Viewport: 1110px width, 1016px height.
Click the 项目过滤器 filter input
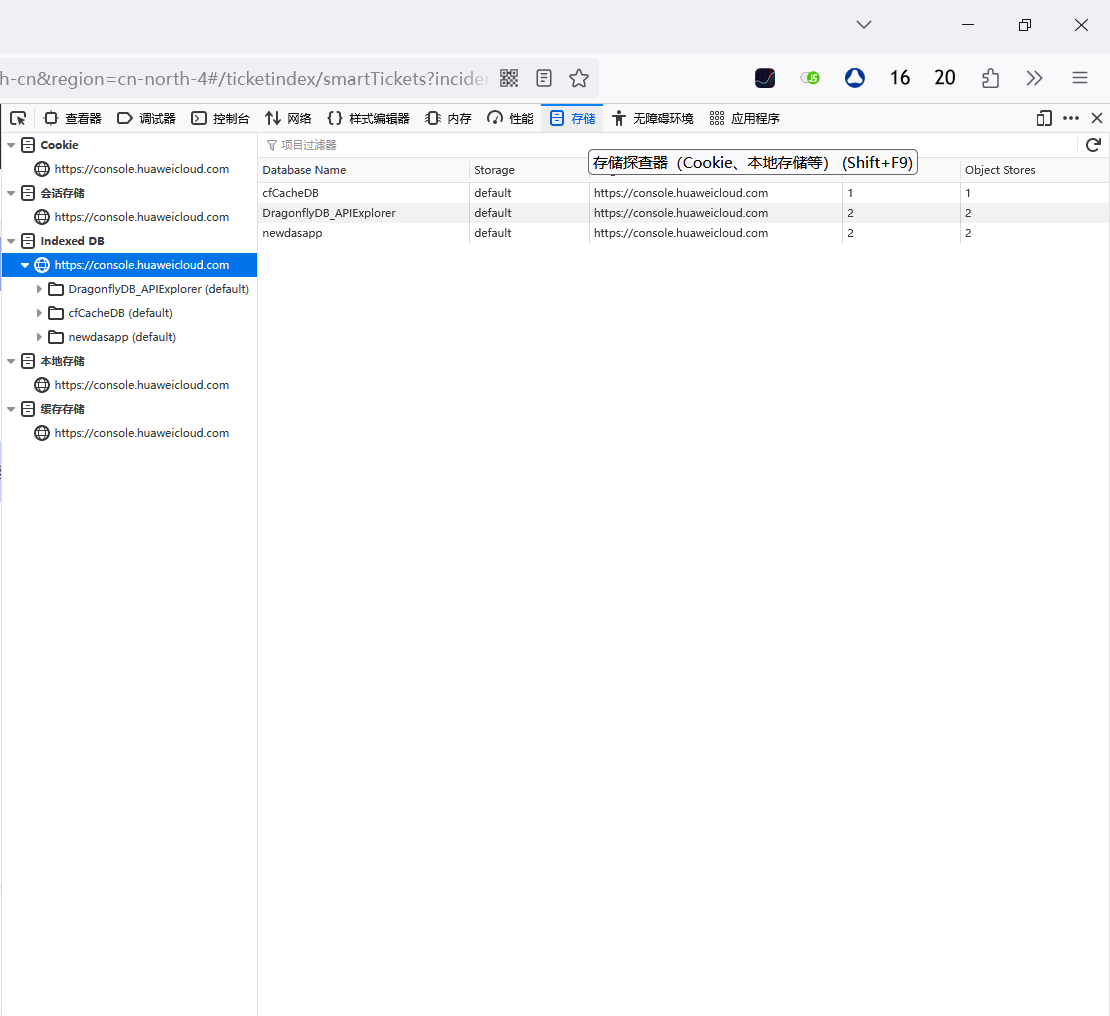click(x=665, y=145)
